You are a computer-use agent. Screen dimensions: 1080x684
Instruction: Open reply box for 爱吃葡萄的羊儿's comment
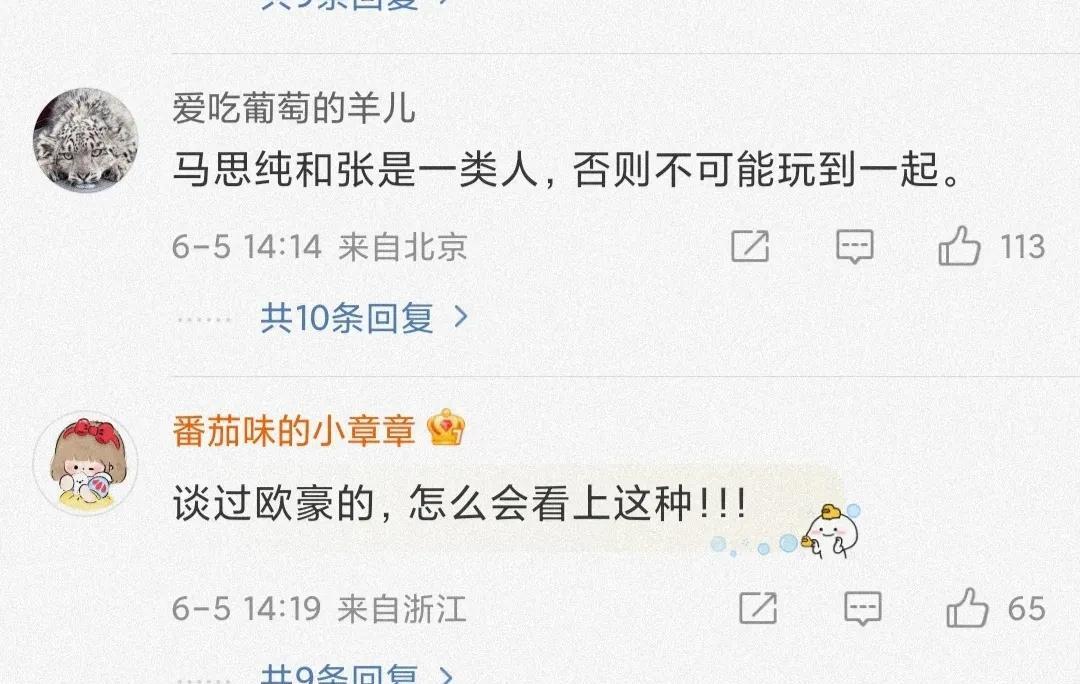[855, 246]
